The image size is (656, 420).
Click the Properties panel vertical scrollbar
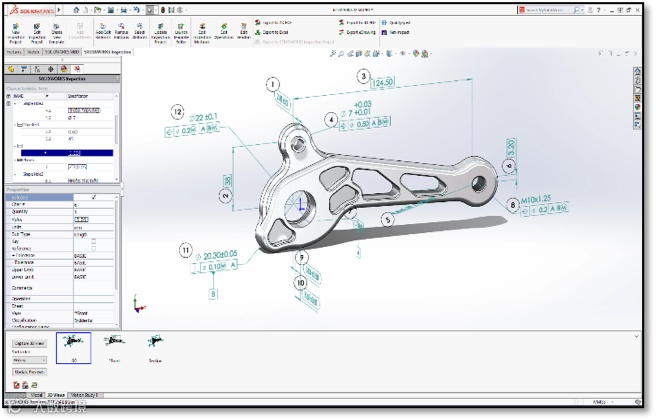[117, 247]
